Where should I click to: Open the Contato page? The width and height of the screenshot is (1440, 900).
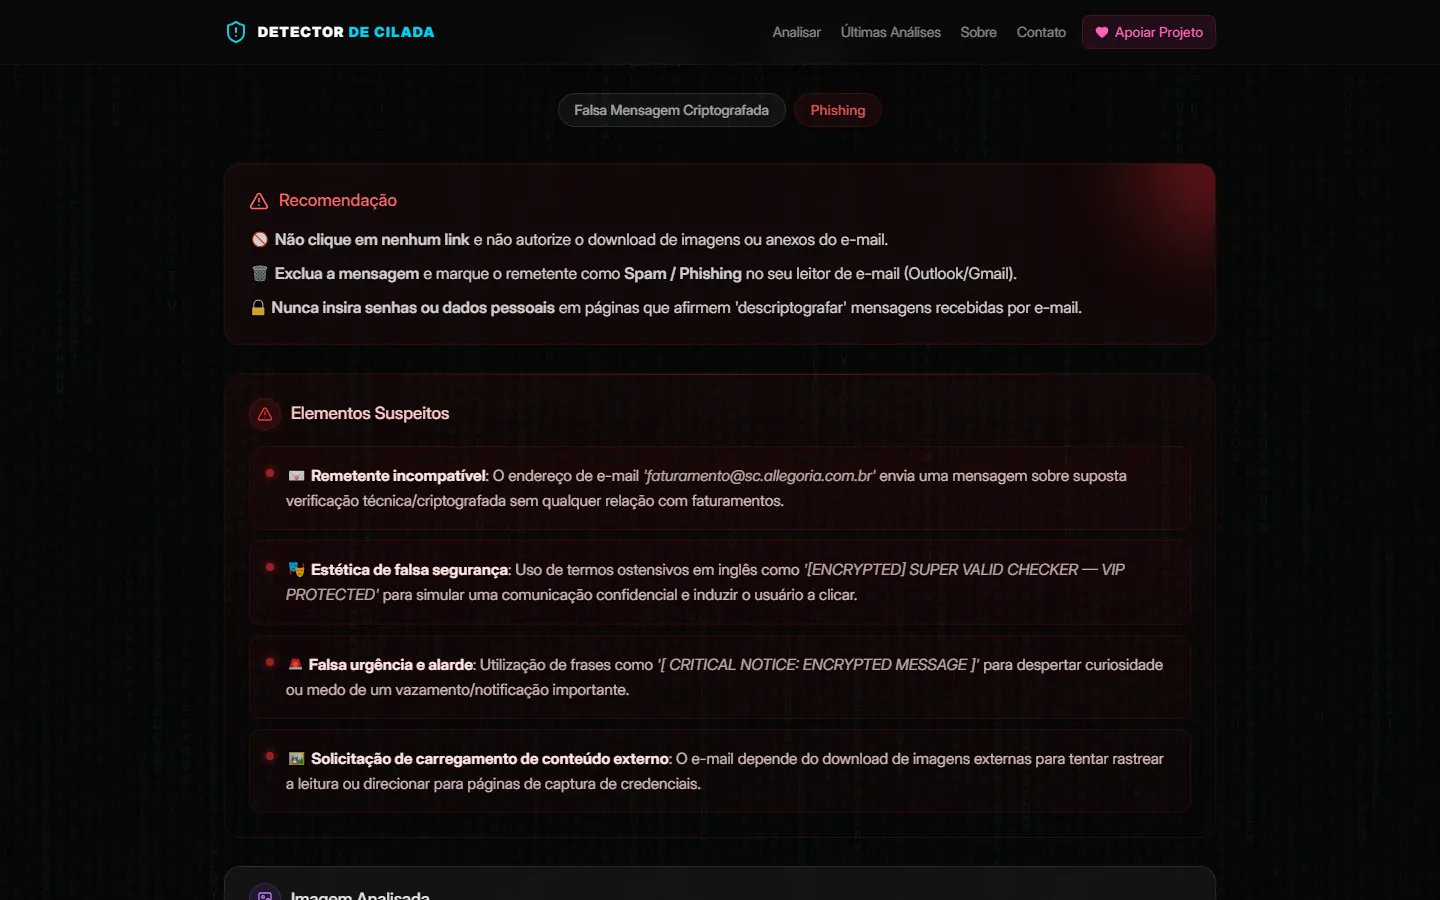pyautogui.click(x=1041, y=32)
